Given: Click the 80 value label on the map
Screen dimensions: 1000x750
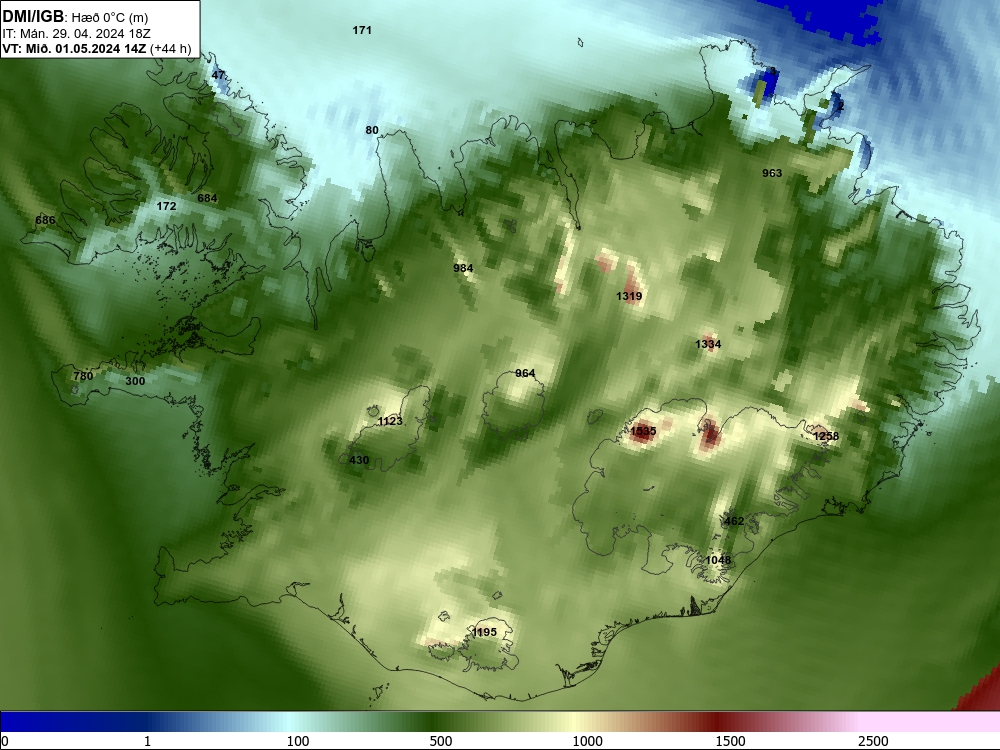Looking at the screenshot, I should (372, 130).
